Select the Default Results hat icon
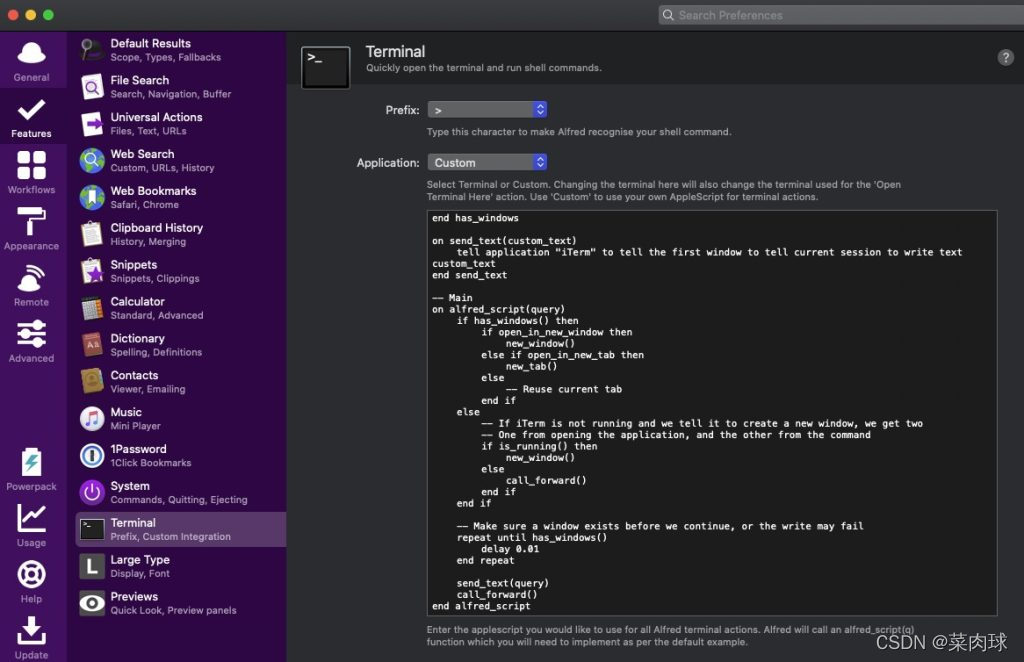The width and height of the screenshot is (1024, 662). tap(92, 50)
